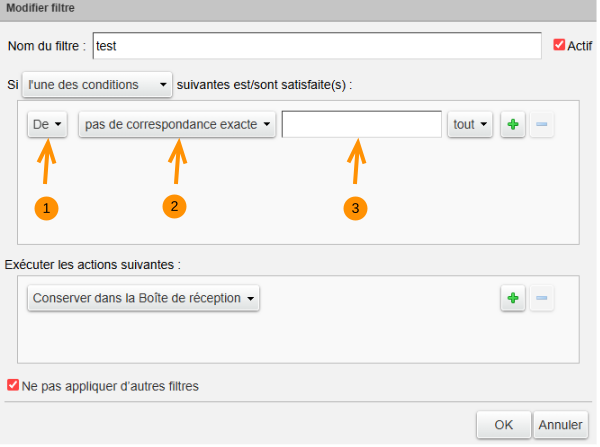Click the orange marker numbered 3
The width and height of the screenshot is (600, 447).
coord(355,208)
